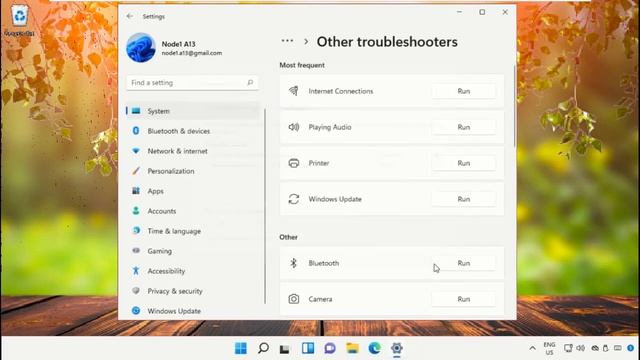
Task: Minimize the Settings window
Action: (x=460, y=12)
